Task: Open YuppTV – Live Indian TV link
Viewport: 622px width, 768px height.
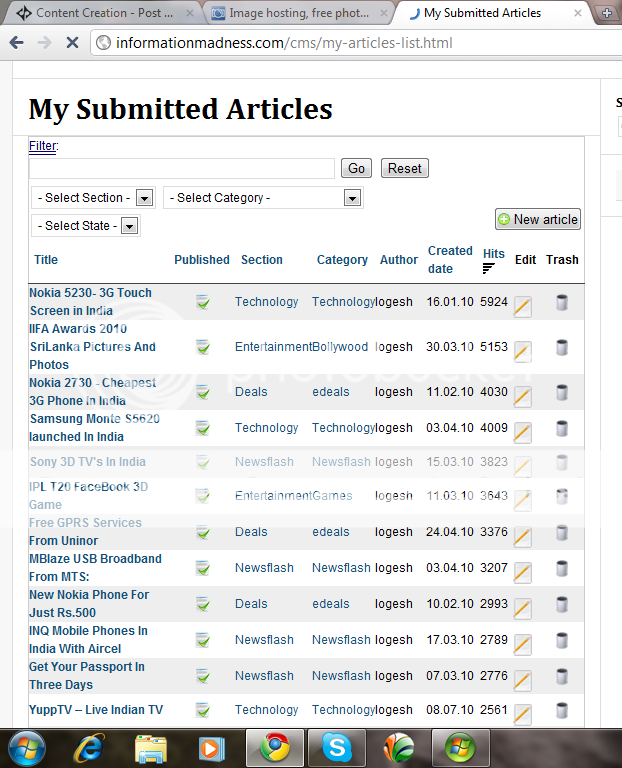Action: (96, 710)
